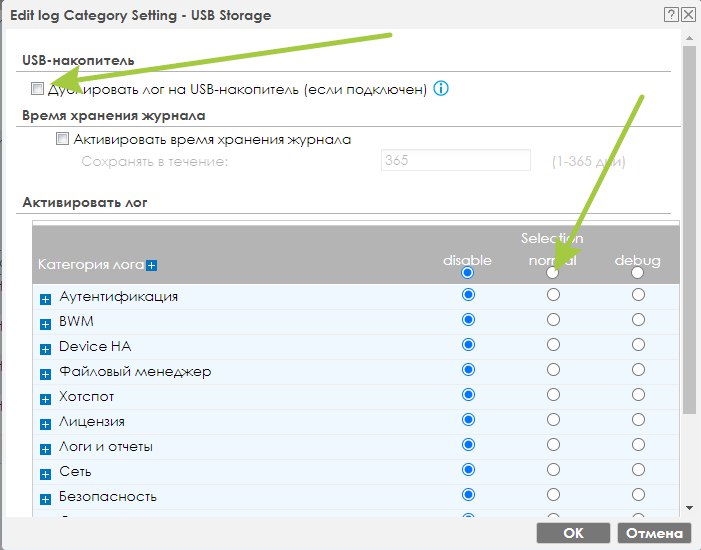
Task: Expand the Сеть category
Action: (x=46, y=473)
